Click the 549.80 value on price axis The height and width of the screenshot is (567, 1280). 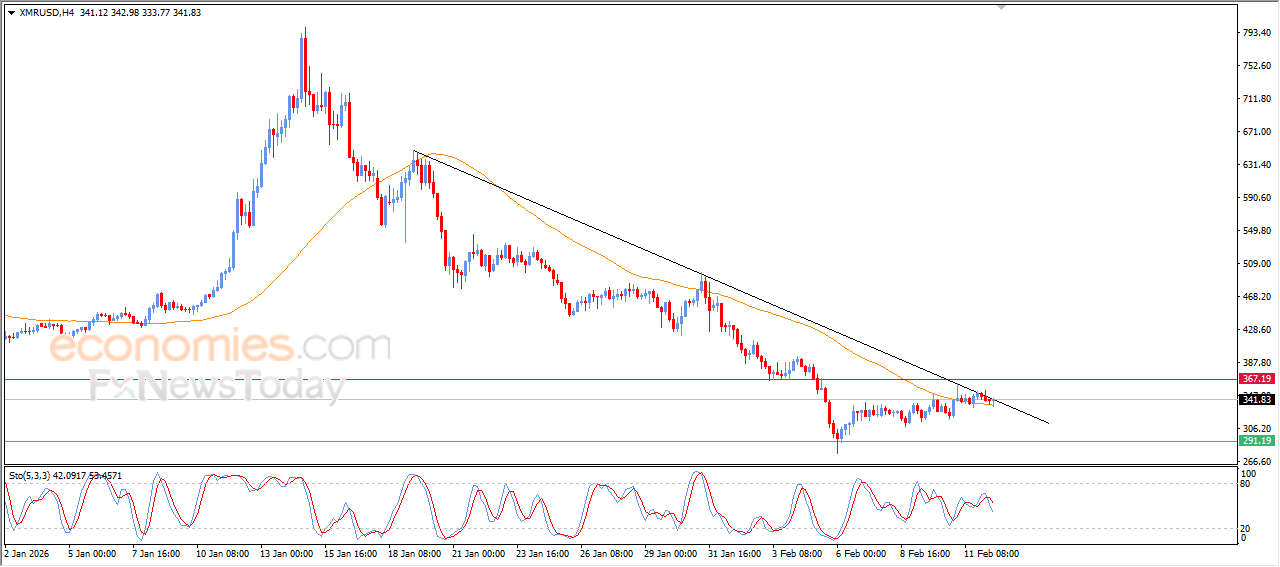pos(1256,231)
